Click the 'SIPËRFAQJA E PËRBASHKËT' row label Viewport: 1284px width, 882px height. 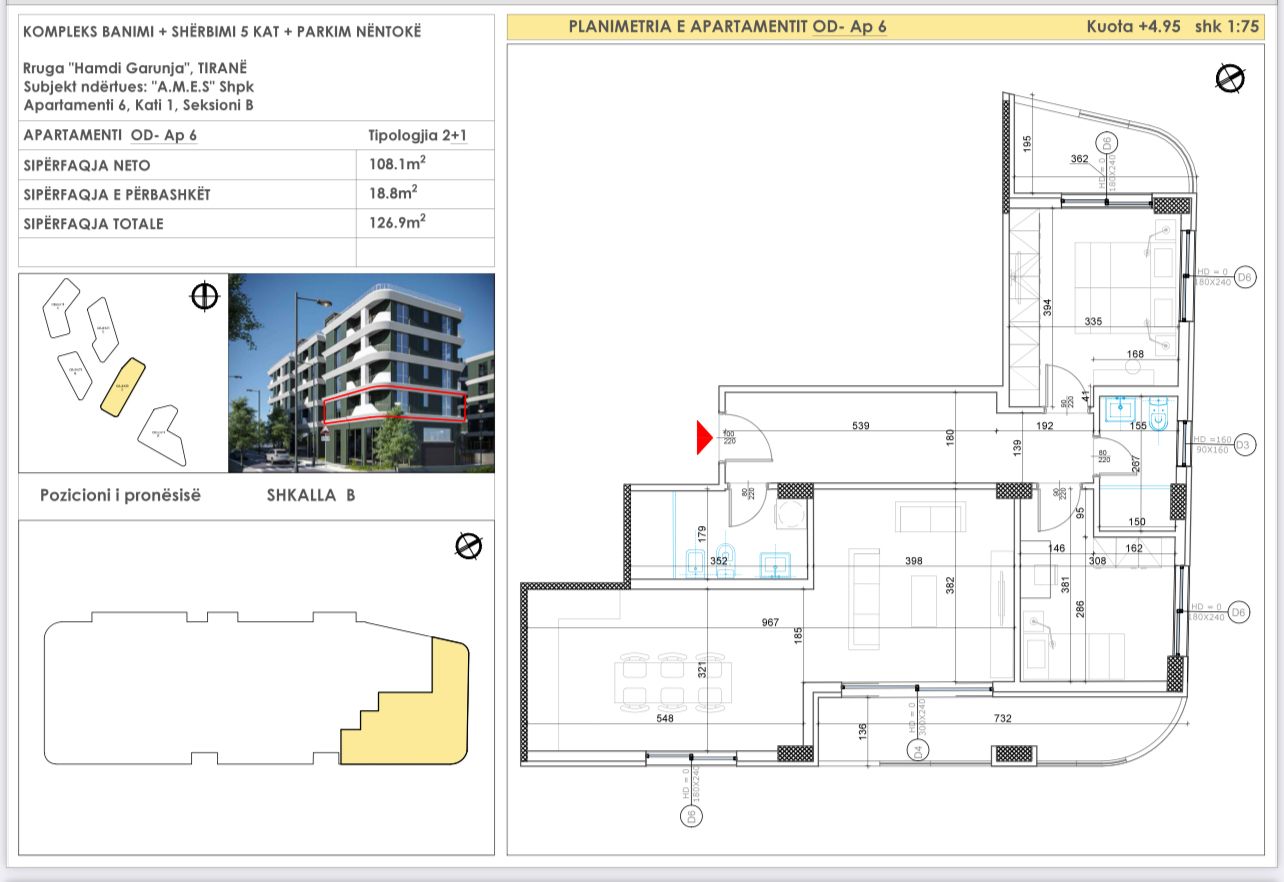click(x=116, y=194)
